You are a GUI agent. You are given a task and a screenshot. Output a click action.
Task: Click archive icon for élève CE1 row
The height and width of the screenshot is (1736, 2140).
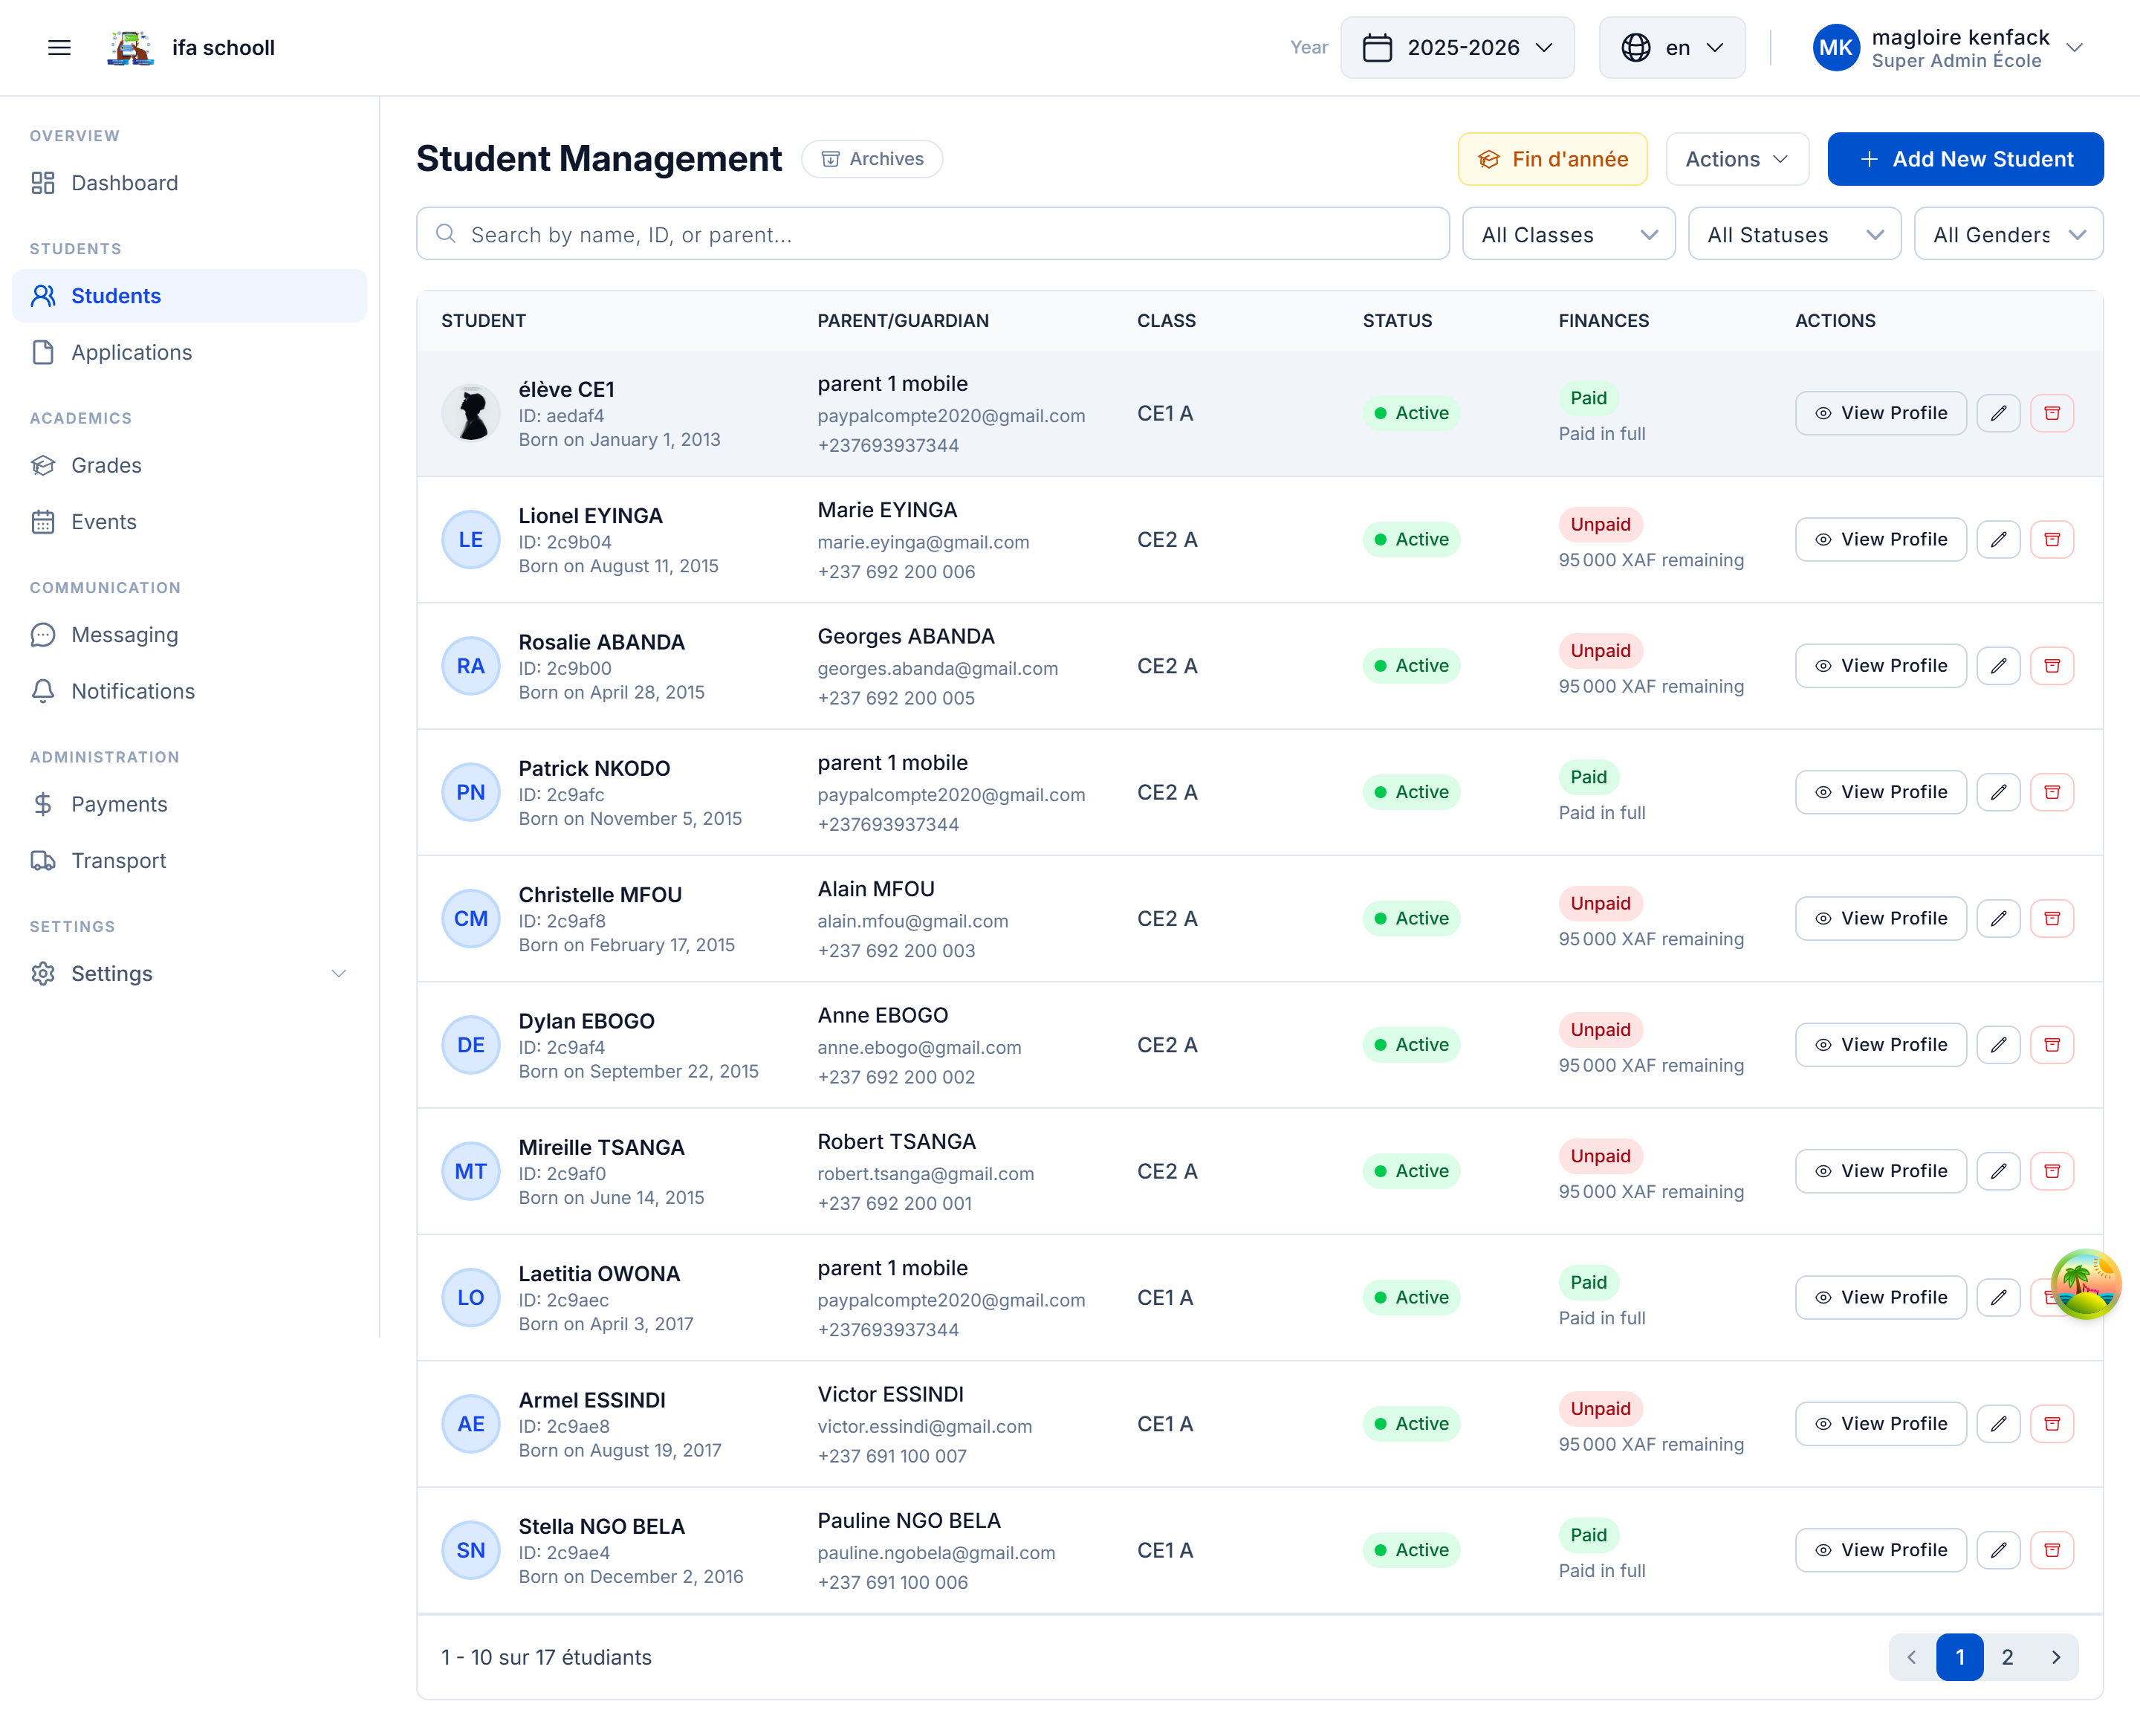coord(2051,413)
